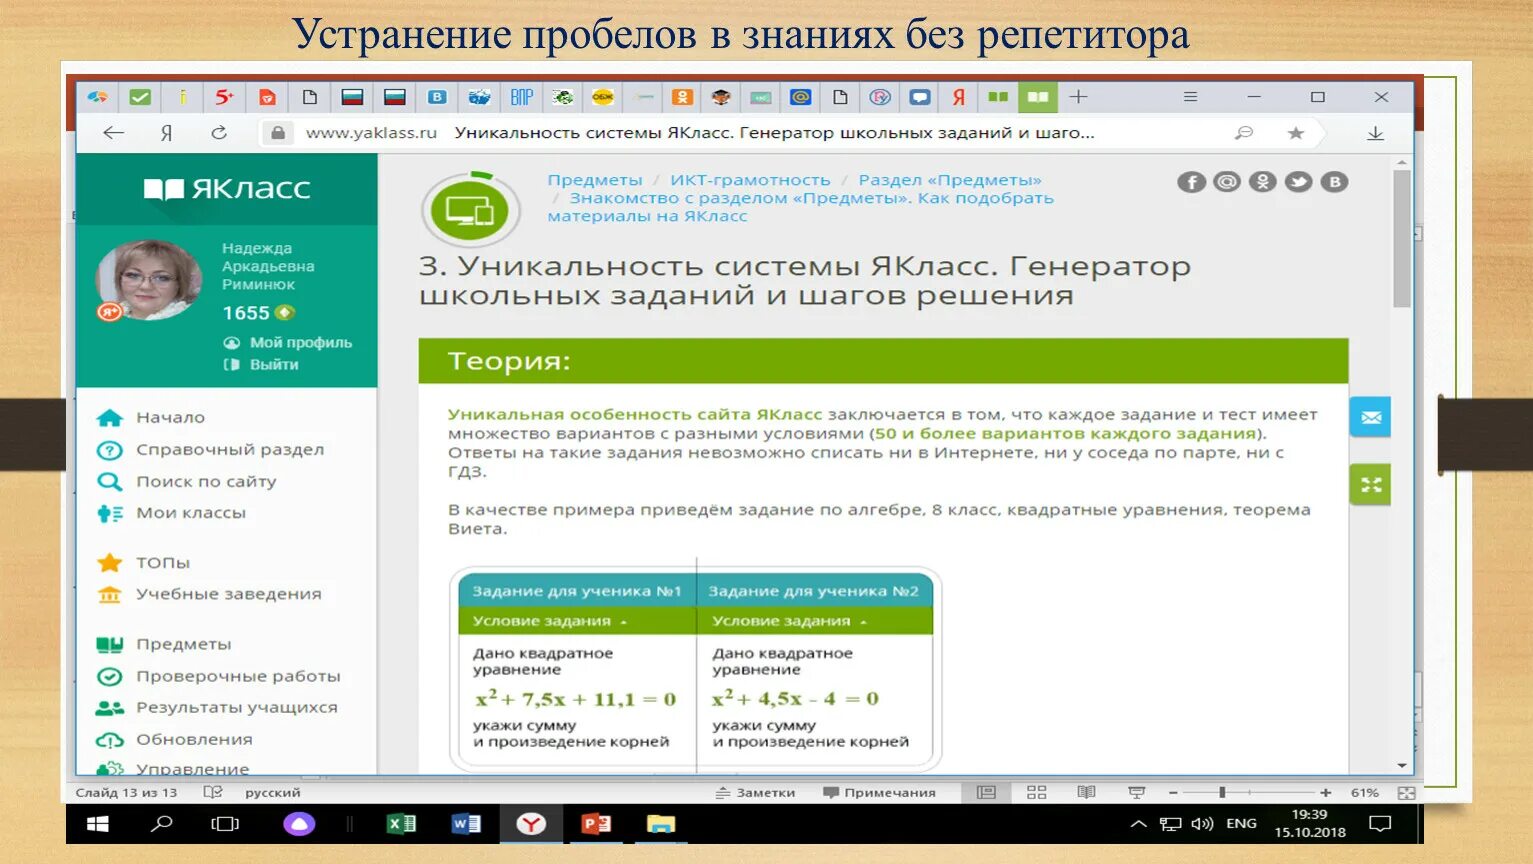This screenshot has width=1533, height=864.
Task: Open File Explorer from the taskbar
Action: pos(661,824)
